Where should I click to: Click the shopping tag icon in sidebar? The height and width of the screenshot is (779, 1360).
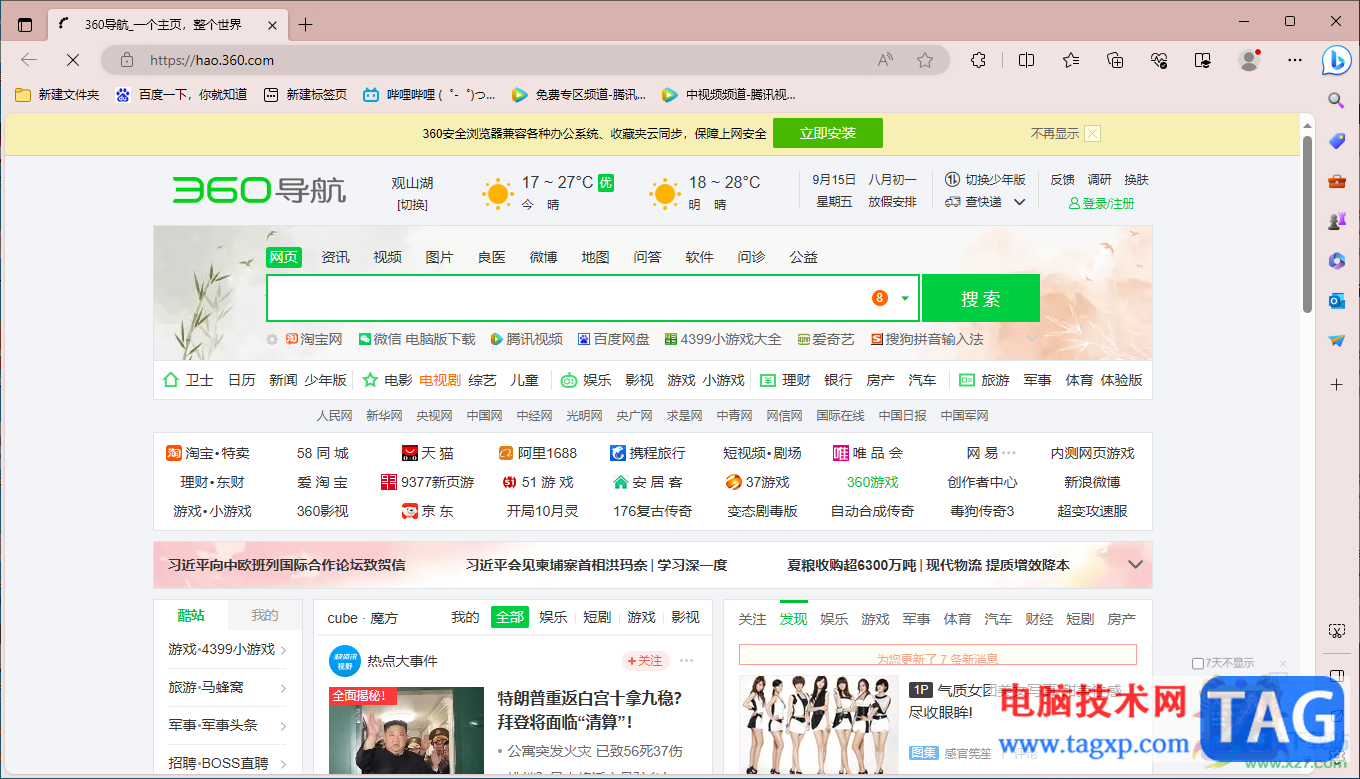tap(1336, 141)
